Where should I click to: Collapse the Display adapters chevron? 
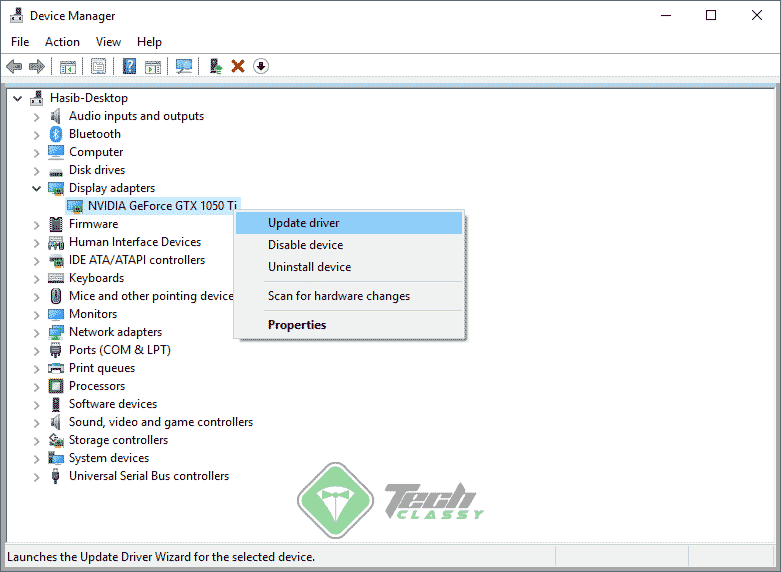36,188
